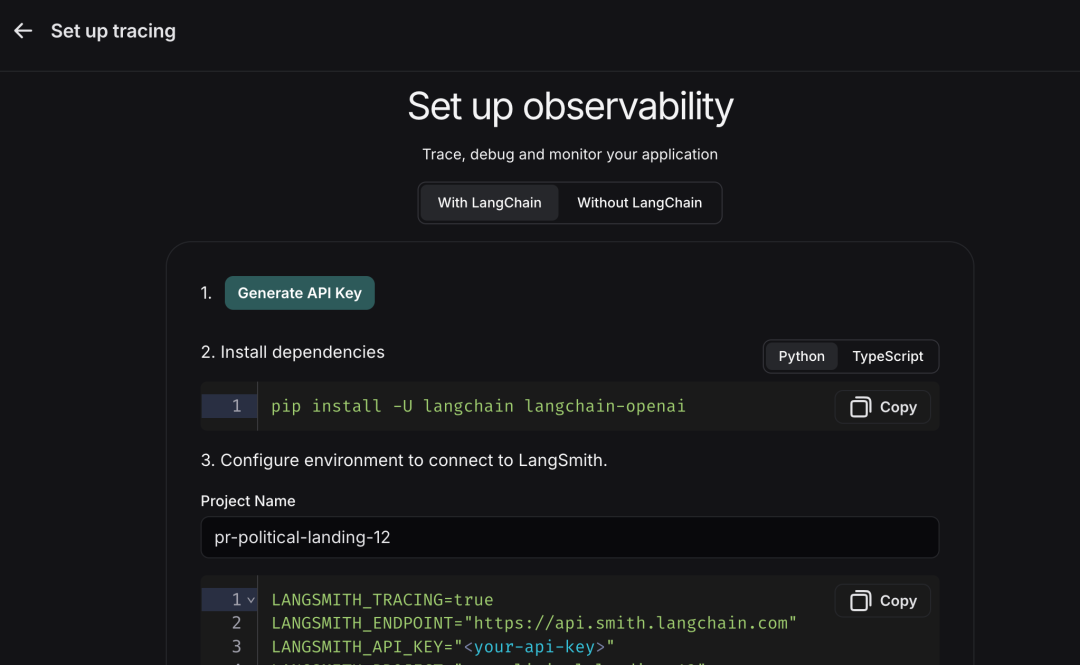Image resolution: width=1080 pixels, height=665 pixels.
Task: Click the api.smith.langchain.com endpoint URL
Action: click(x=629, y=623)
